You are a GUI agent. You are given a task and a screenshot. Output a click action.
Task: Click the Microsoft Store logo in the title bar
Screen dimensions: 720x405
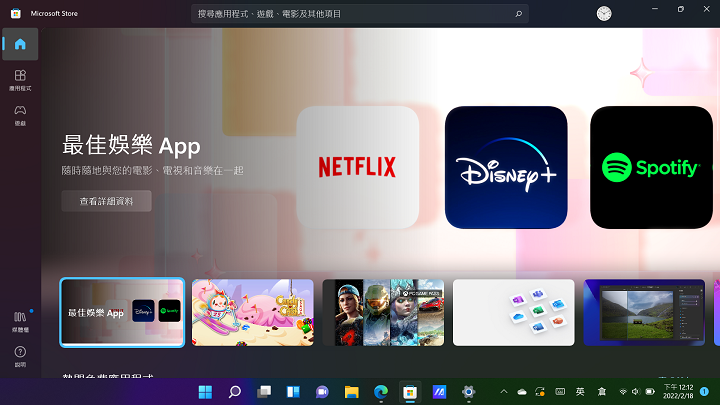16,13
